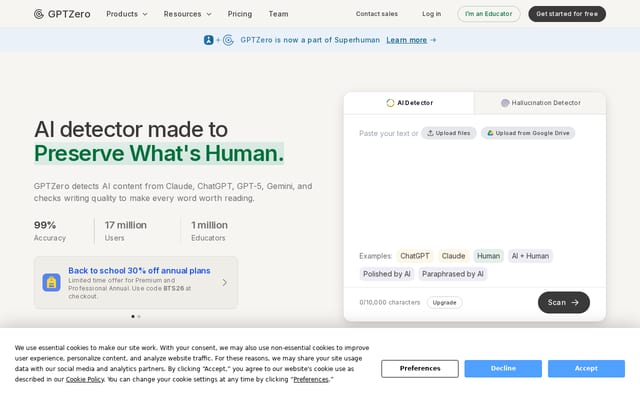Decline non-essential cookies
The height and width of the screenshot is (400, 640).
click(503, 369)
